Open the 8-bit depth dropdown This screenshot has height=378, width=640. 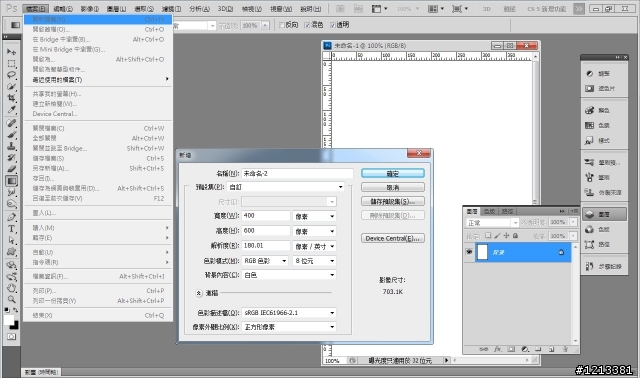pyautogui.click(x=314, y=260)
